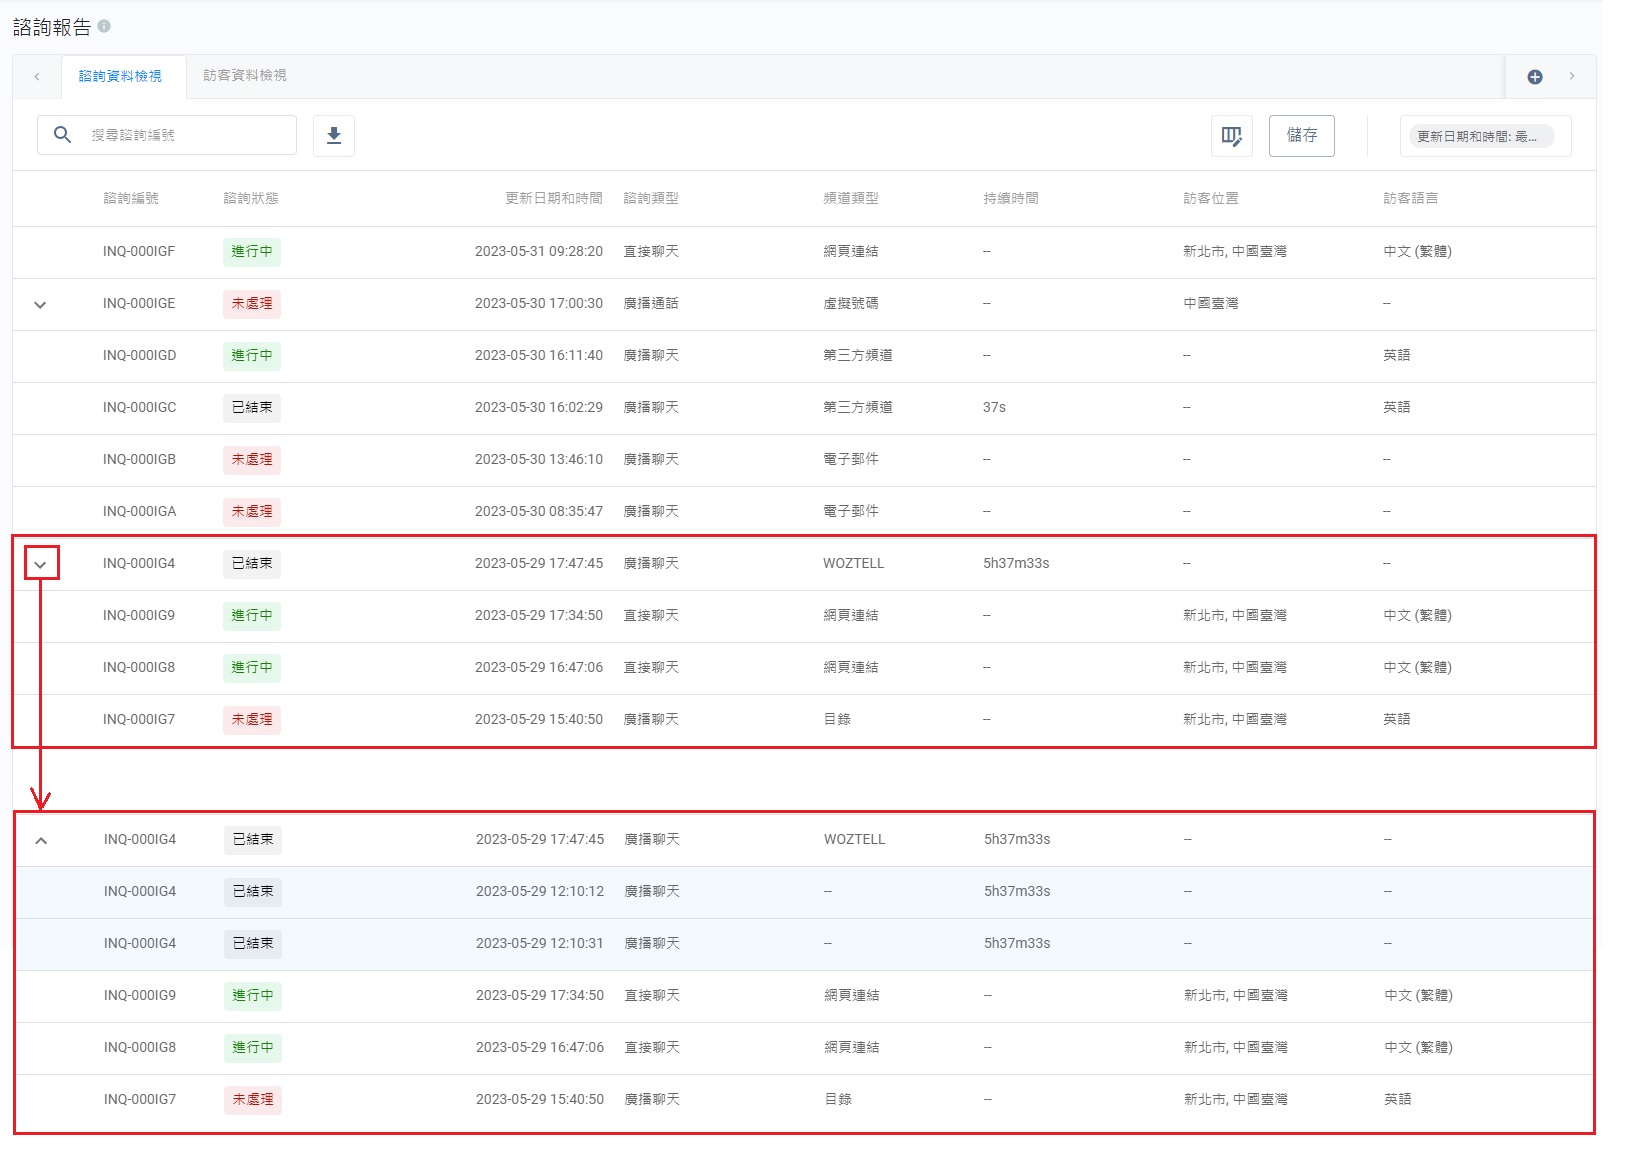This screenshot has height=1157, width=1642.
Task: Collapse the expanded INQ-000IG4 row
Action: [41, 841]
